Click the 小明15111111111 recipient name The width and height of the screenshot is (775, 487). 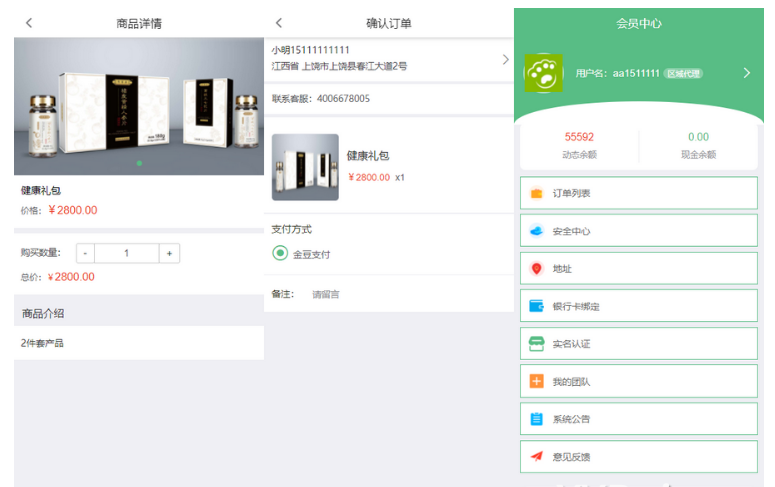coord(310,50)
